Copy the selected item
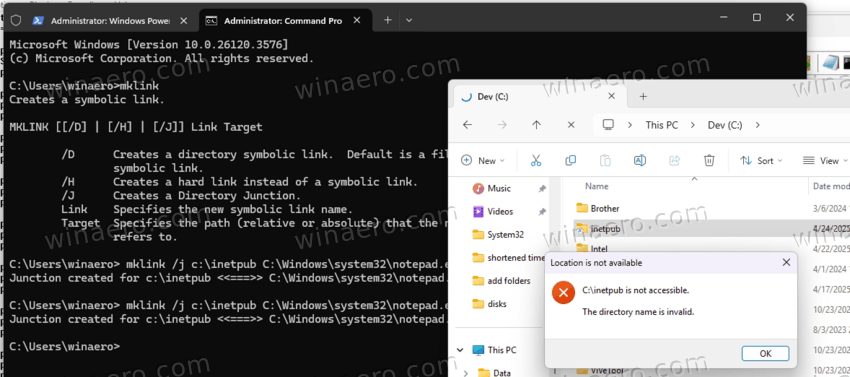 pos(570,161)
